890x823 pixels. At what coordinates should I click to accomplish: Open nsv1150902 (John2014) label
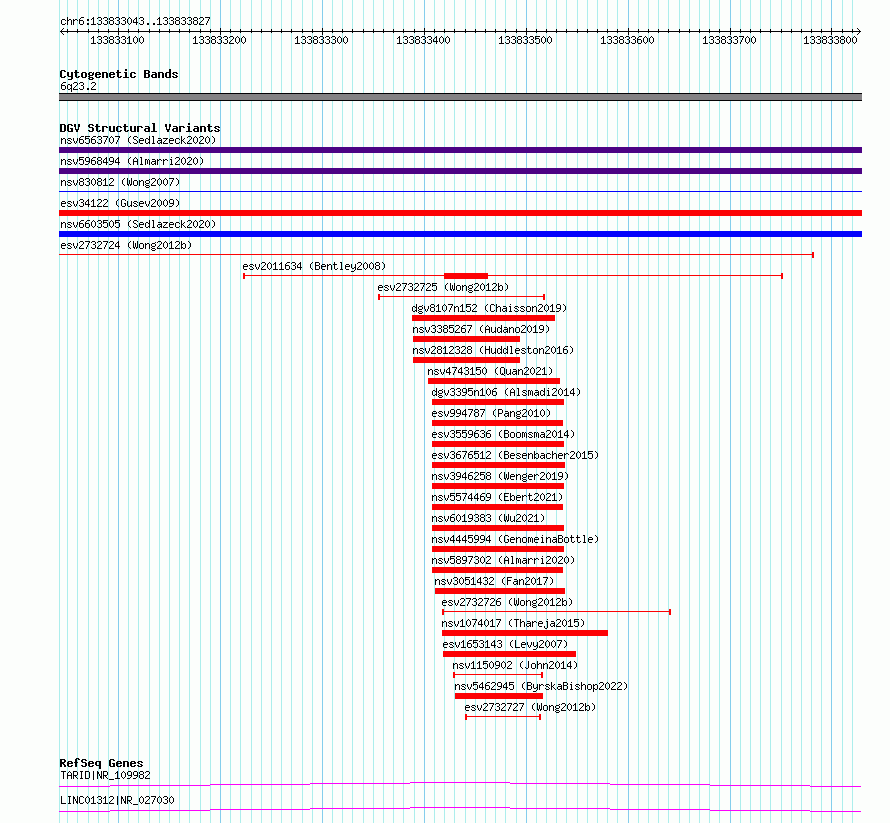[515, 665]
